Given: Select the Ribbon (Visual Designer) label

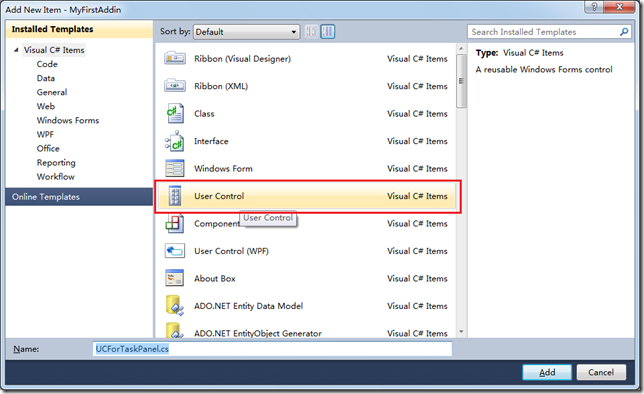Looking at the screenshot, I should 242,59.
